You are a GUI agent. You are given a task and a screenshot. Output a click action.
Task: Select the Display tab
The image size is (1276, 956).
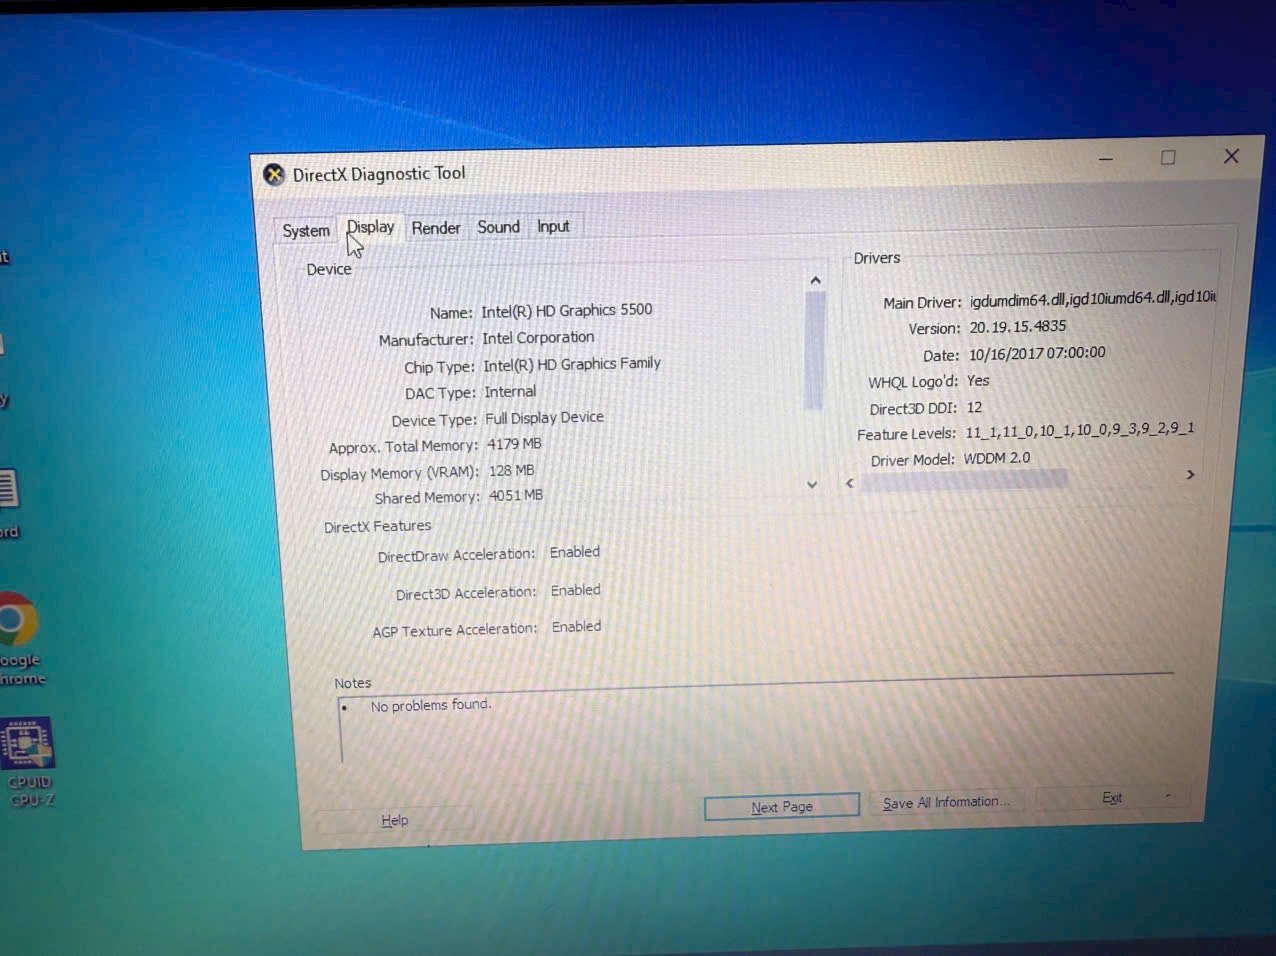(370, 227)
